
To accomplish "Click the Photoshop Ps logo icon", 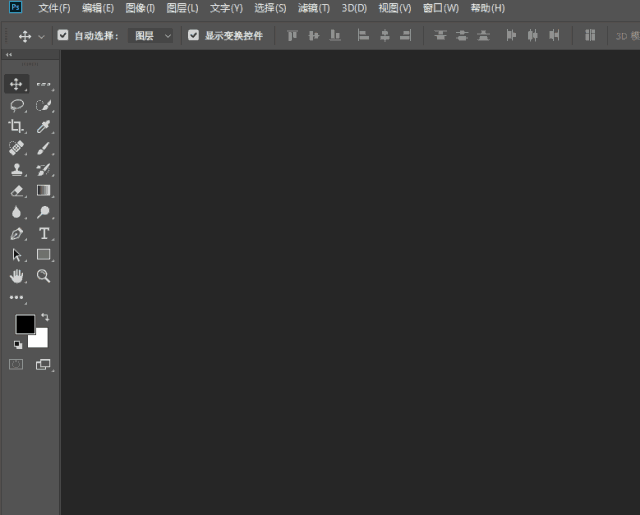I will [16, 7].
